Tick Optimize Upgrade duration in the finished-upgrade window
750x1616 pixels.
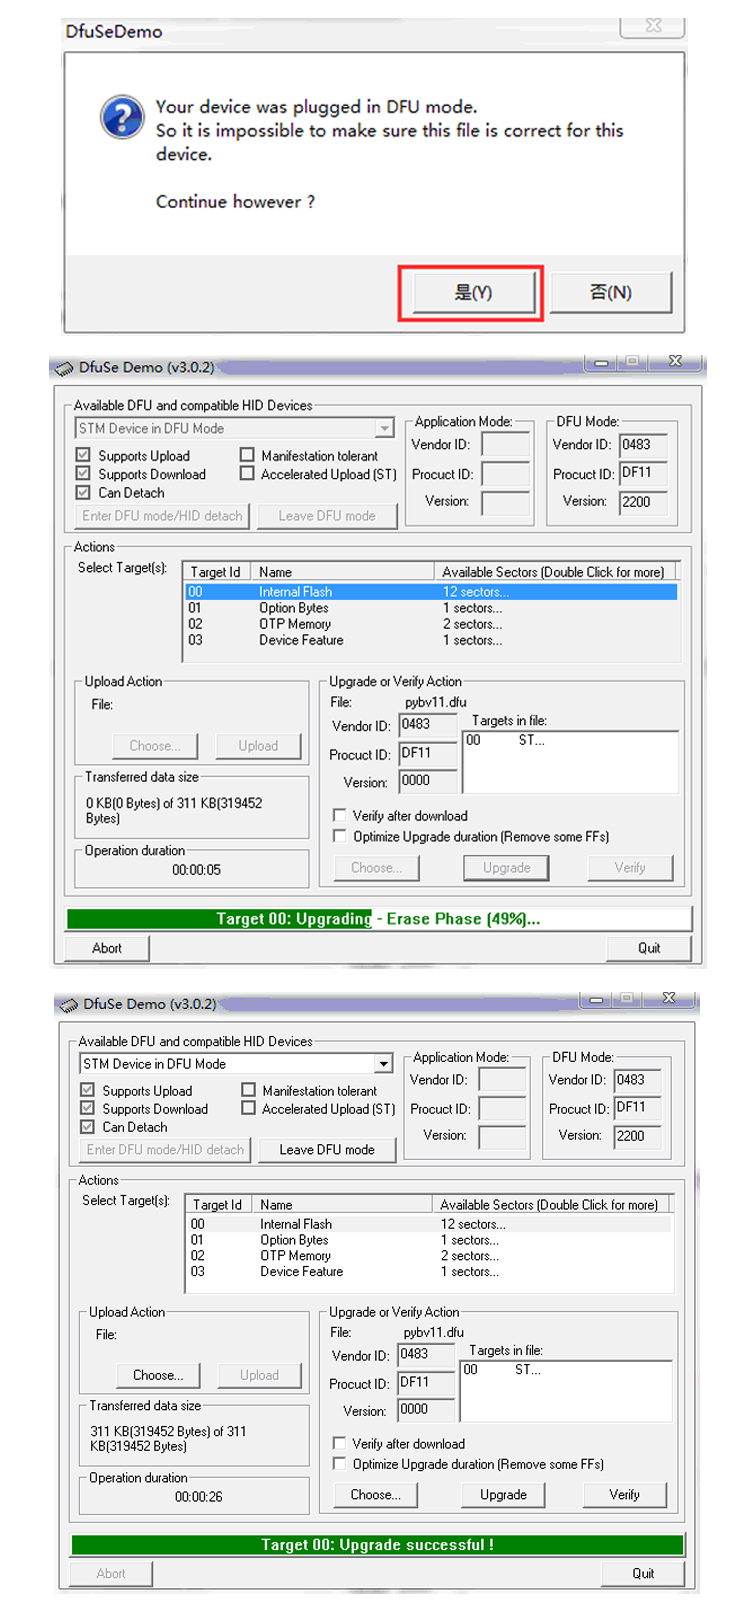(x=340, y=1464)
